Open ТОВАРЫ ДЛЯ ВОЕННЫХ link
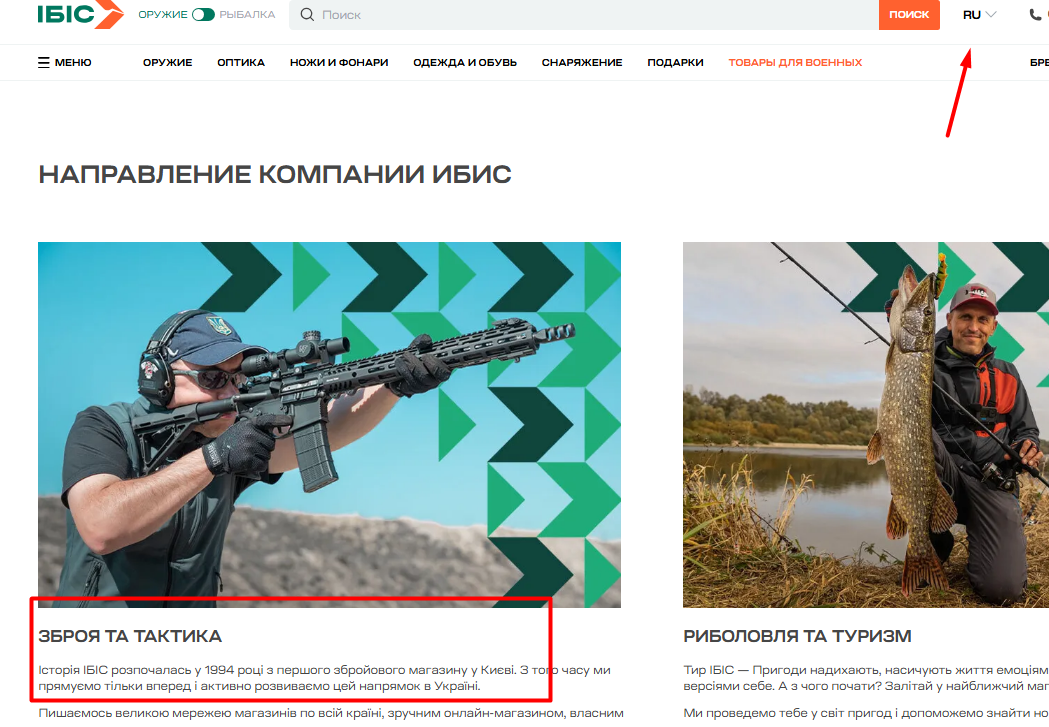 coord(795,63)
